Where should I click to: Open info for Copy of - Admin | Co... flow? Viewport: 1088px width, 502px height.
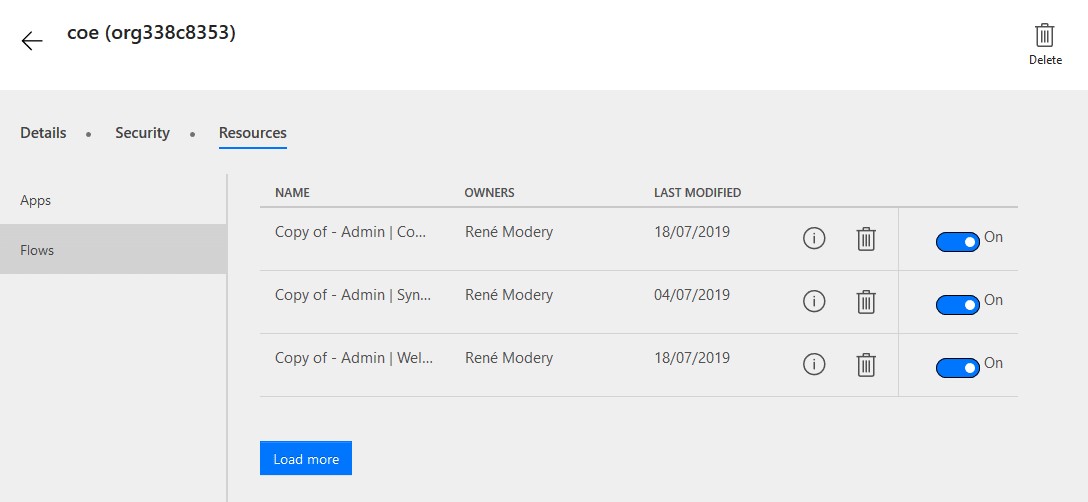tap(814, 239)
